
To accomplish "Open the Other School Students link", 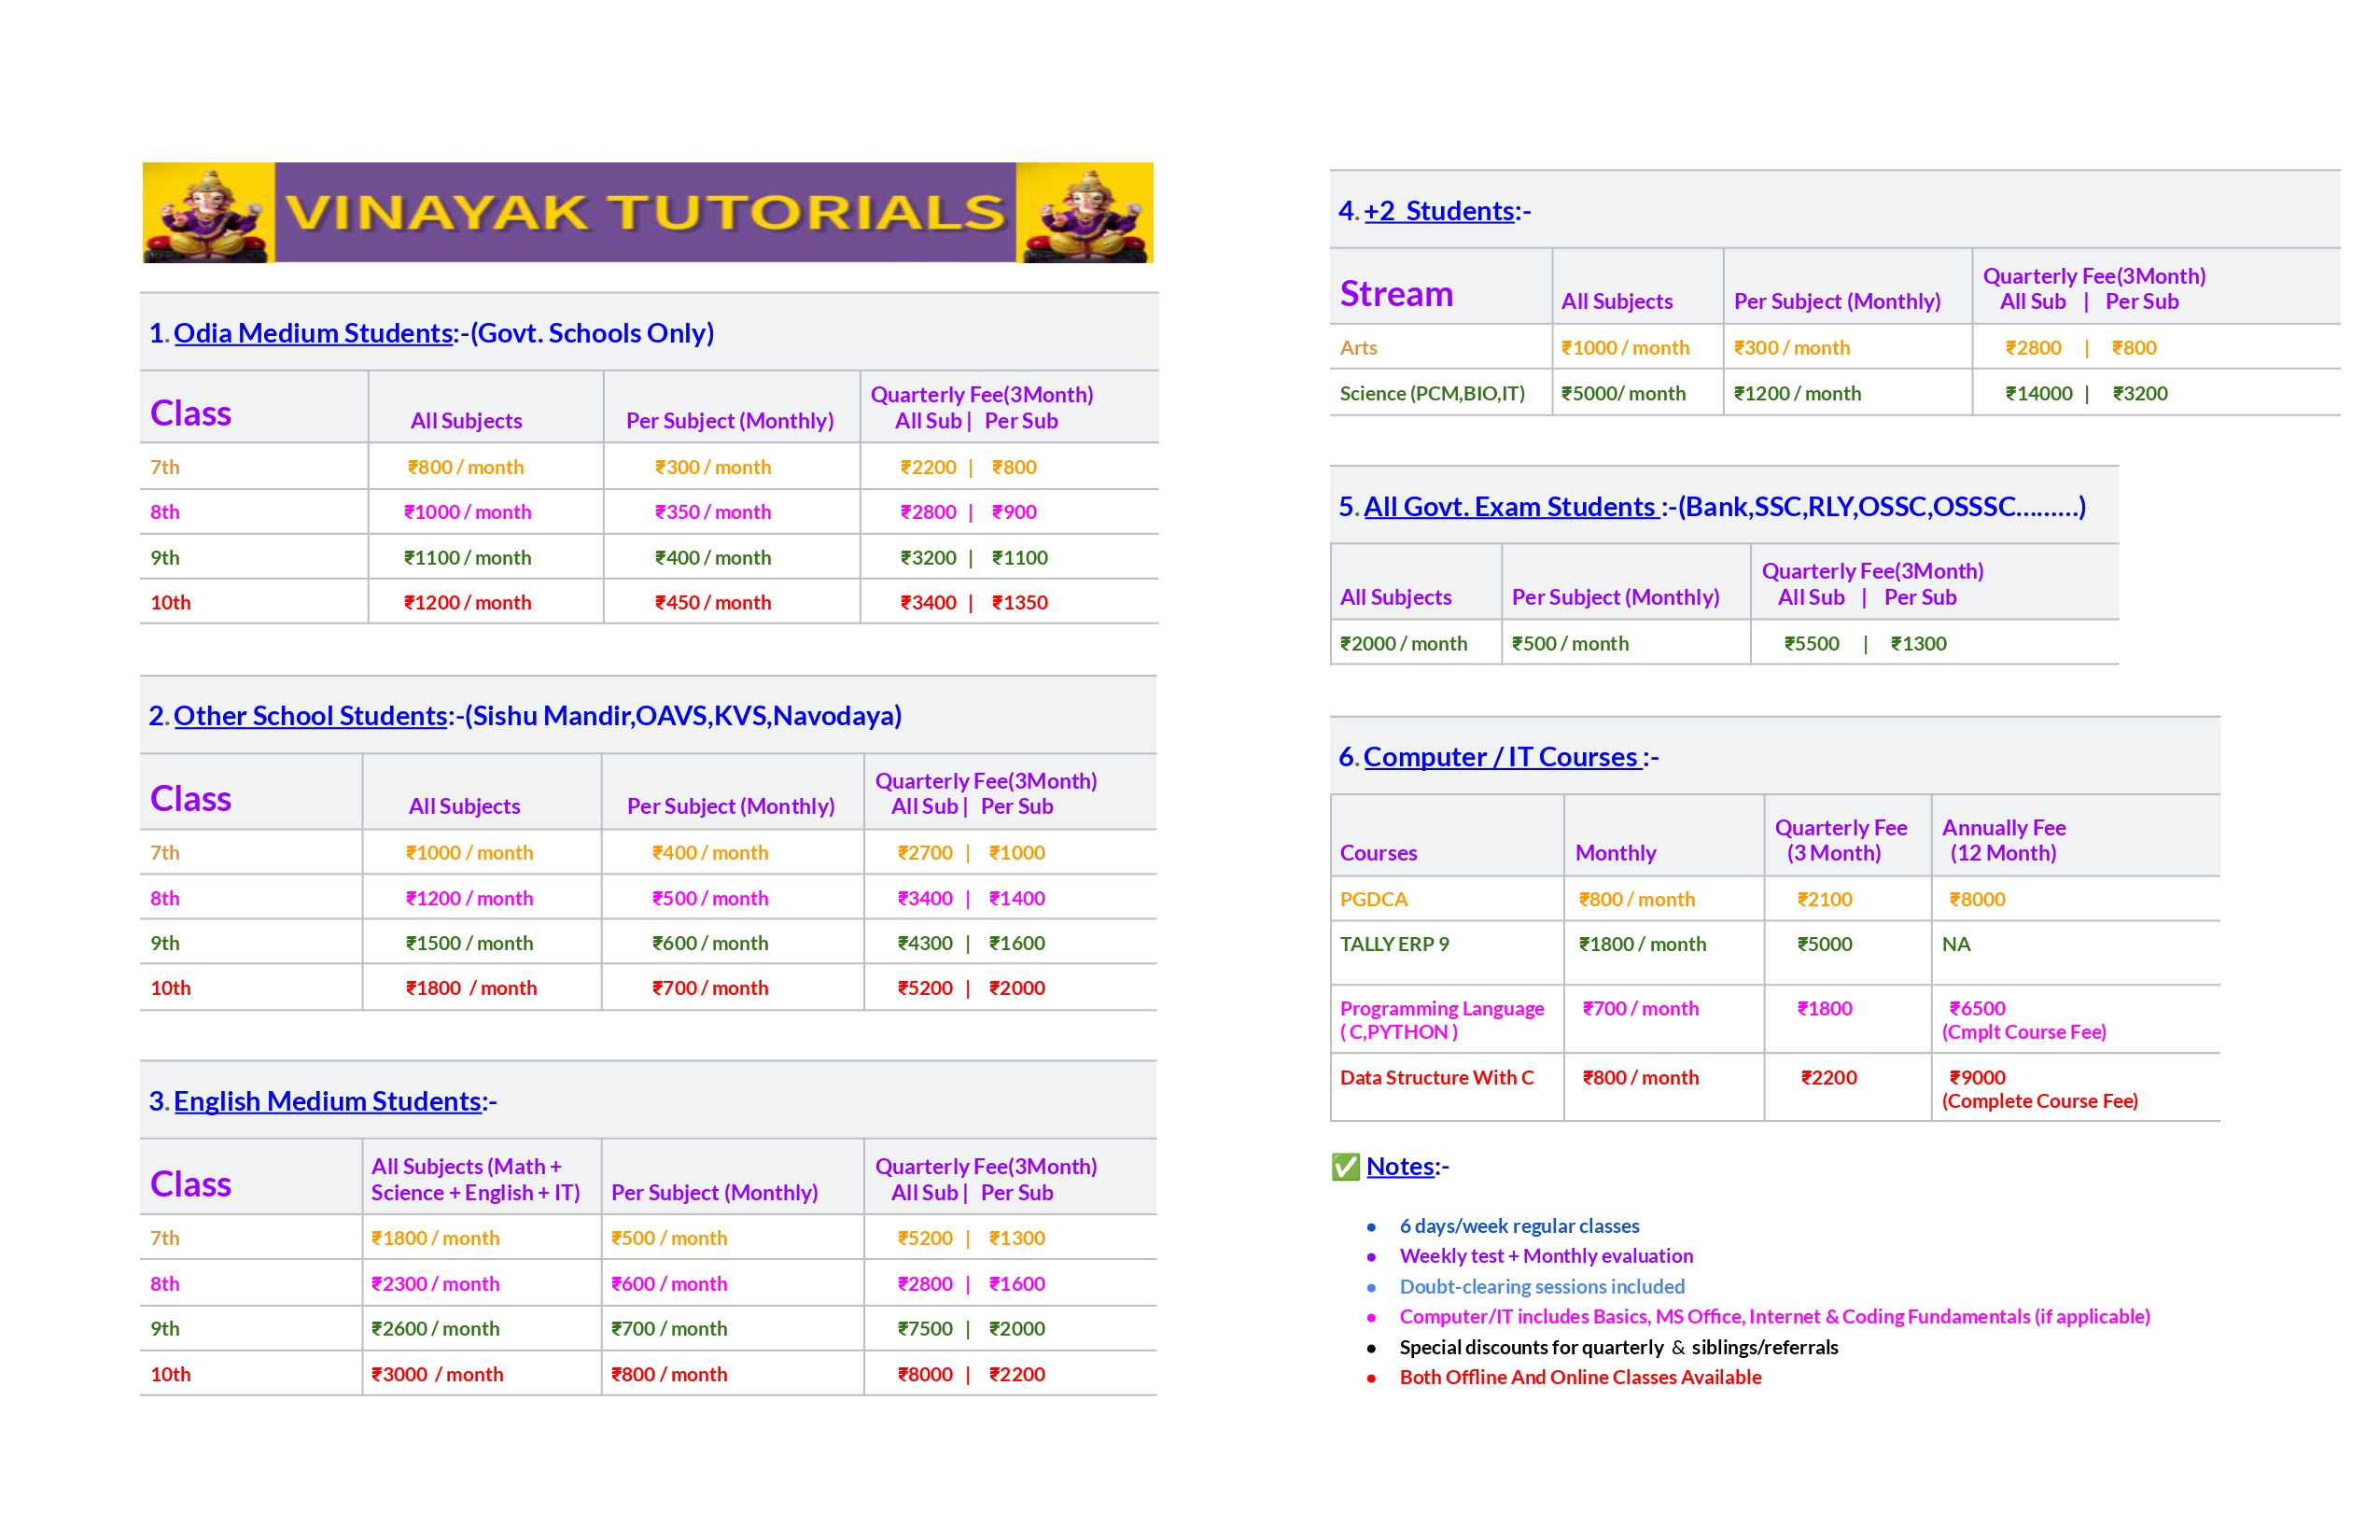I will [x=311, y=716].
